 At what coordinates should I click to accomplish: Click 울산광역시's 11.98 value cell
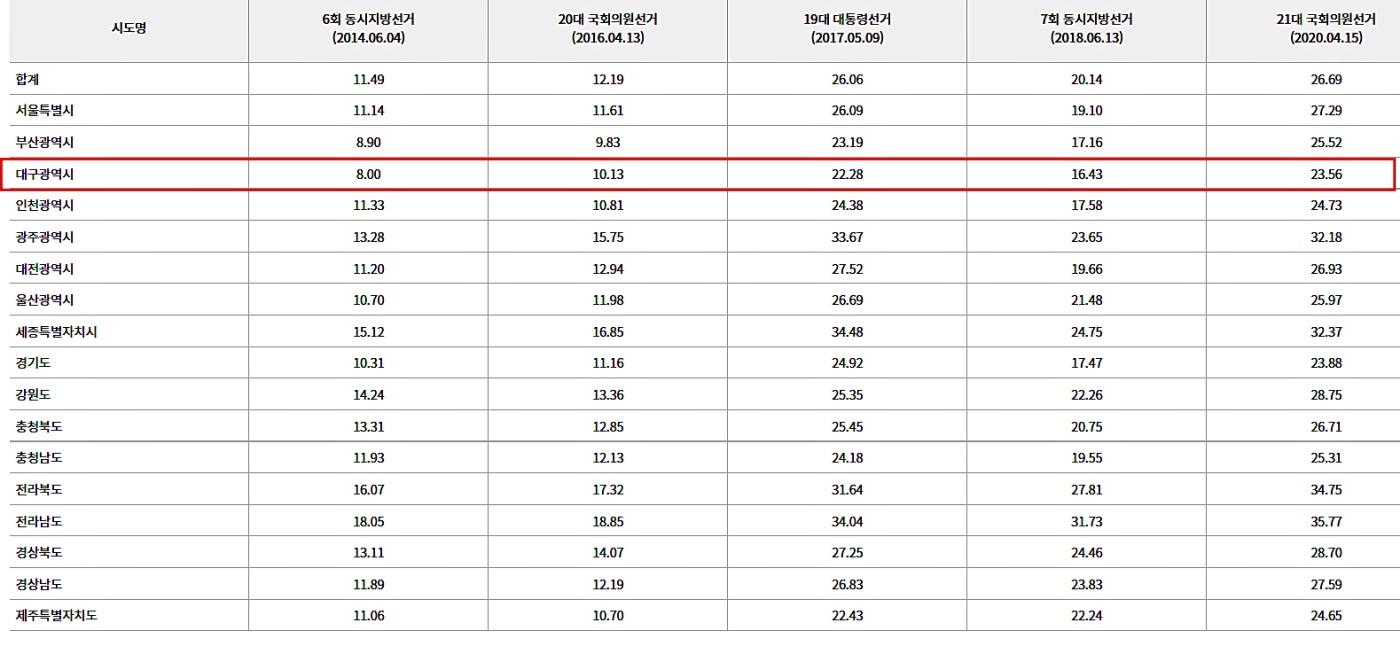pyautogui.click(x=607, y=300)
